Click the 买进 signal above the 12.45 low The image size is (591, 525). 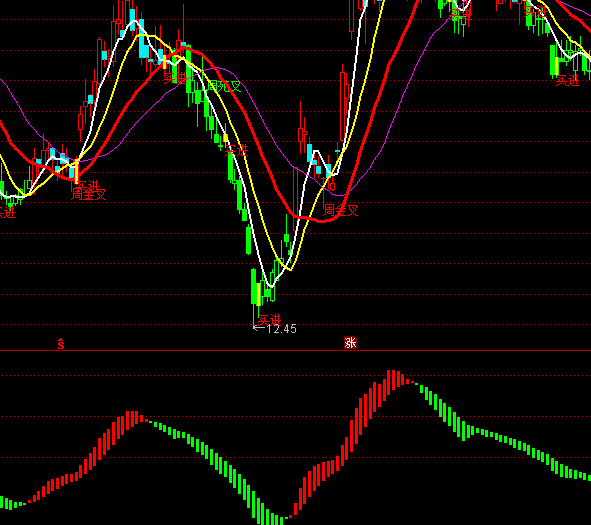(270, 320)
